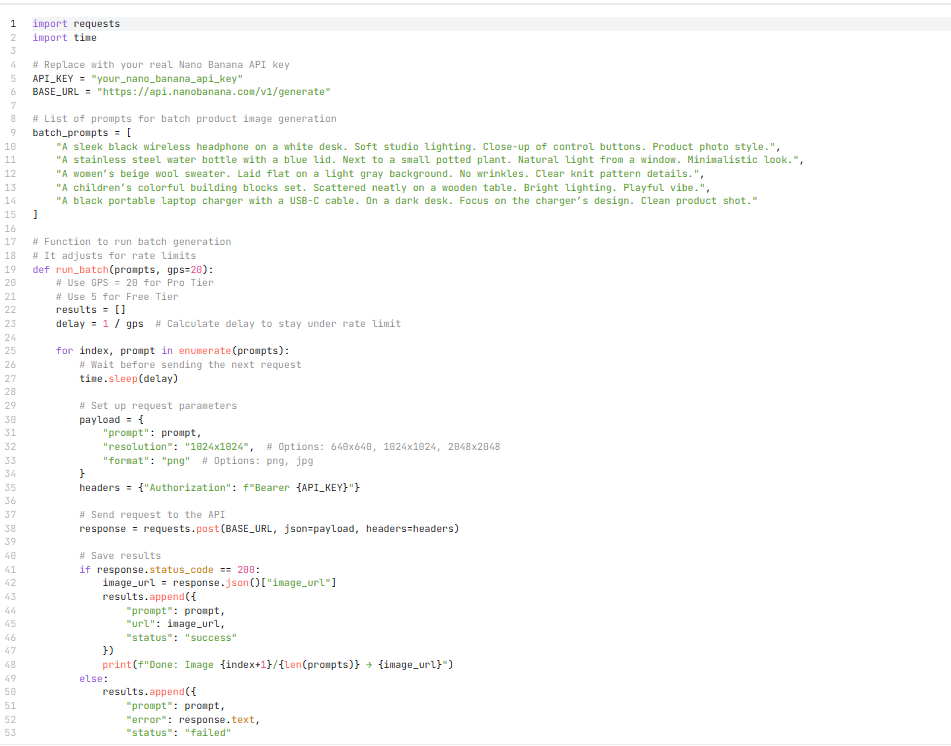Place cursor on 'import time' line
The height and width of the screenshot is (746, 951).
click(64, 38)
